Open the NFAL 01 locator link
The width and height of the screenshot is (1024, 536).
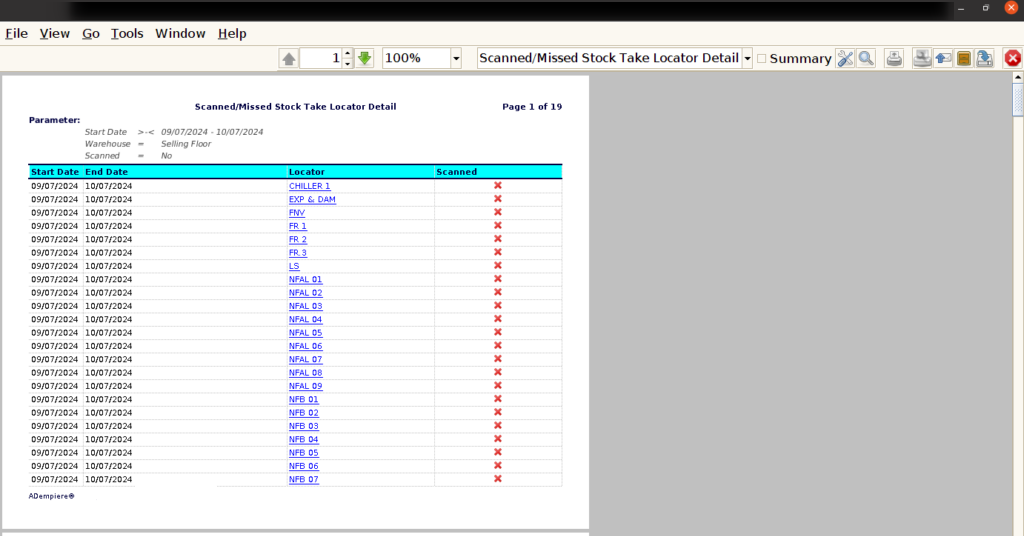(x=306, y=279)
